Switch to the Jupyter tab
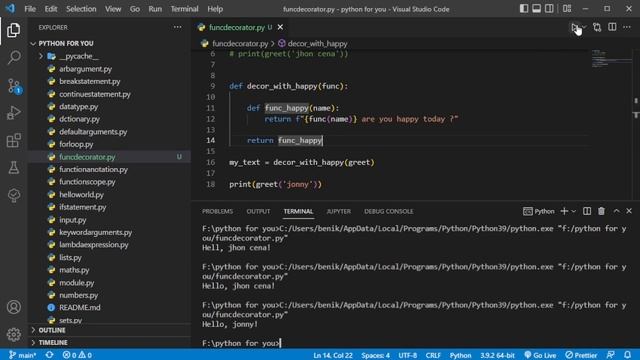The height and width of the screenshot is (360, 640). 338,211
